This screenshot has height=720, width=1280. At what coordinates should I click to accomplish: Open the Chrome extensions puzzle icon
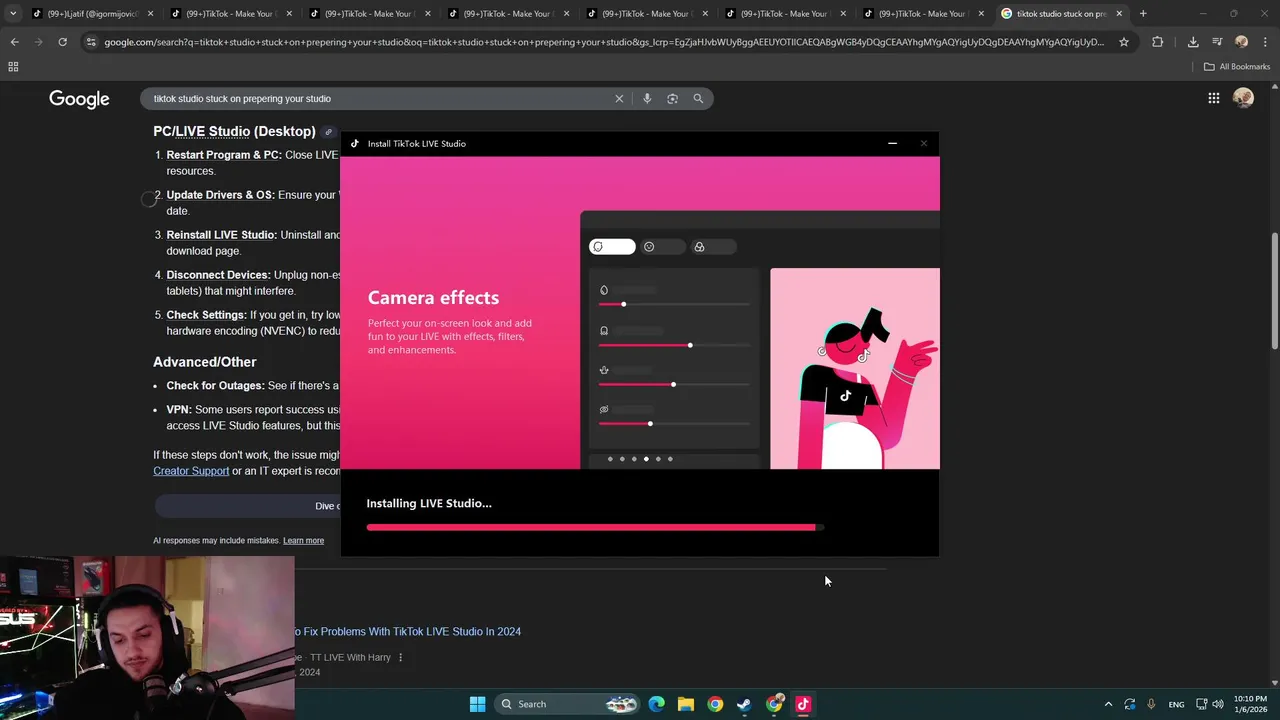(x=1158, y=42)
